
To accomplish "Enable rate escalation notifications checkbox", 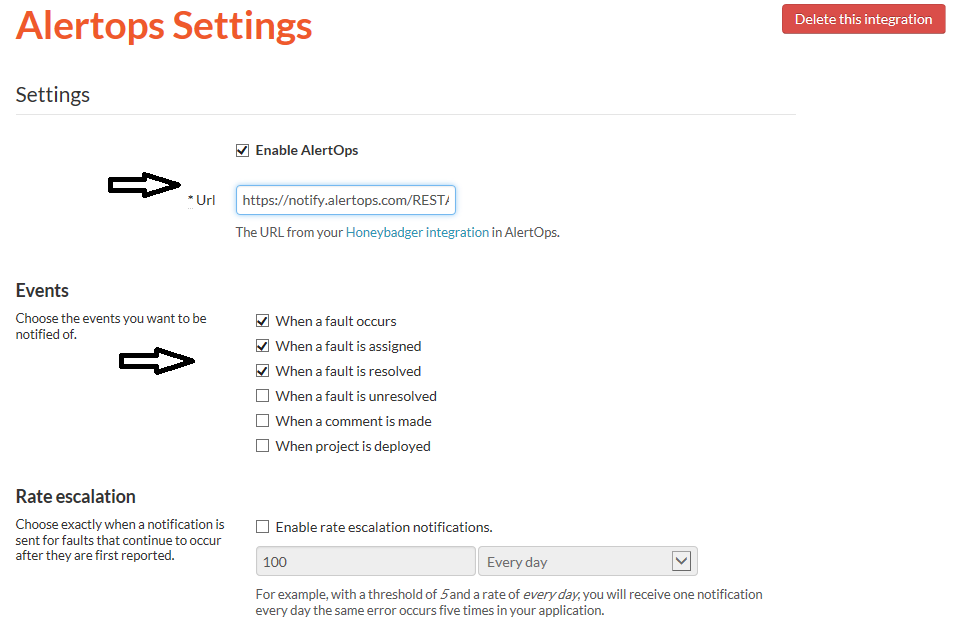I will point(263,527).
